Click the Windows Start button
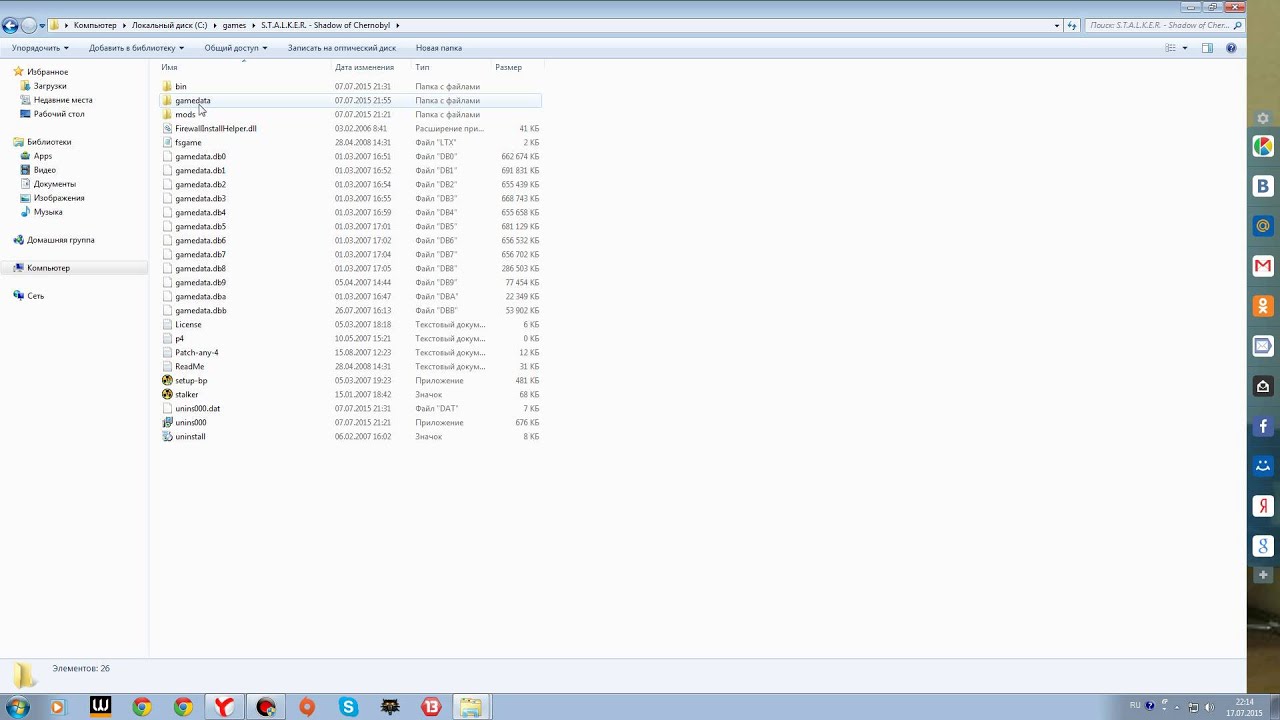 tap(17, 707)
